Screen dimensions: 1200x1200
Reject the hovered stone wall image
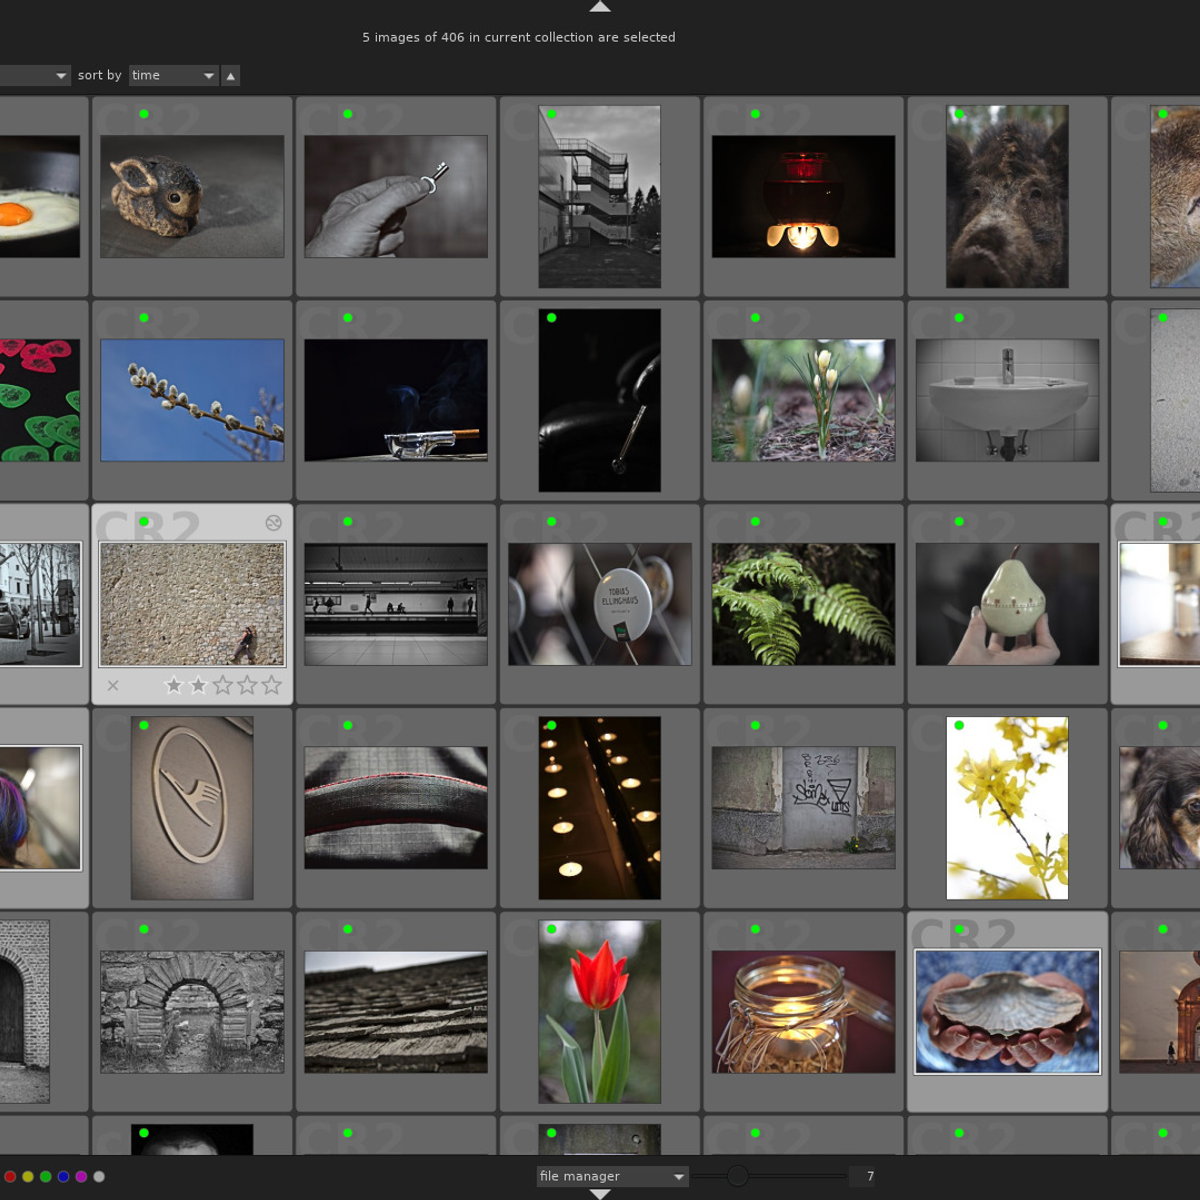113,686
